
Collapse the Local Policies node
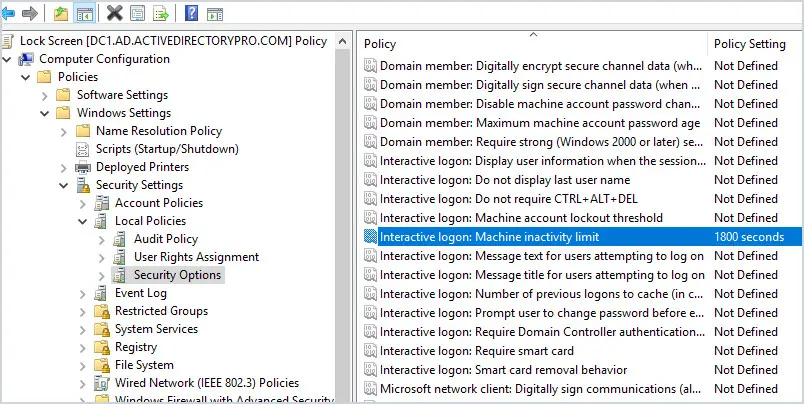pos(83,221)
